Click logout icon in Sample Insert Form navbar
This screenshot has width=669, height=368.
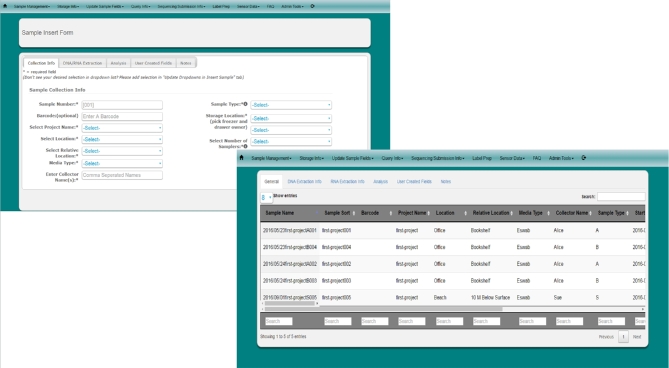(x=312, y=6)
